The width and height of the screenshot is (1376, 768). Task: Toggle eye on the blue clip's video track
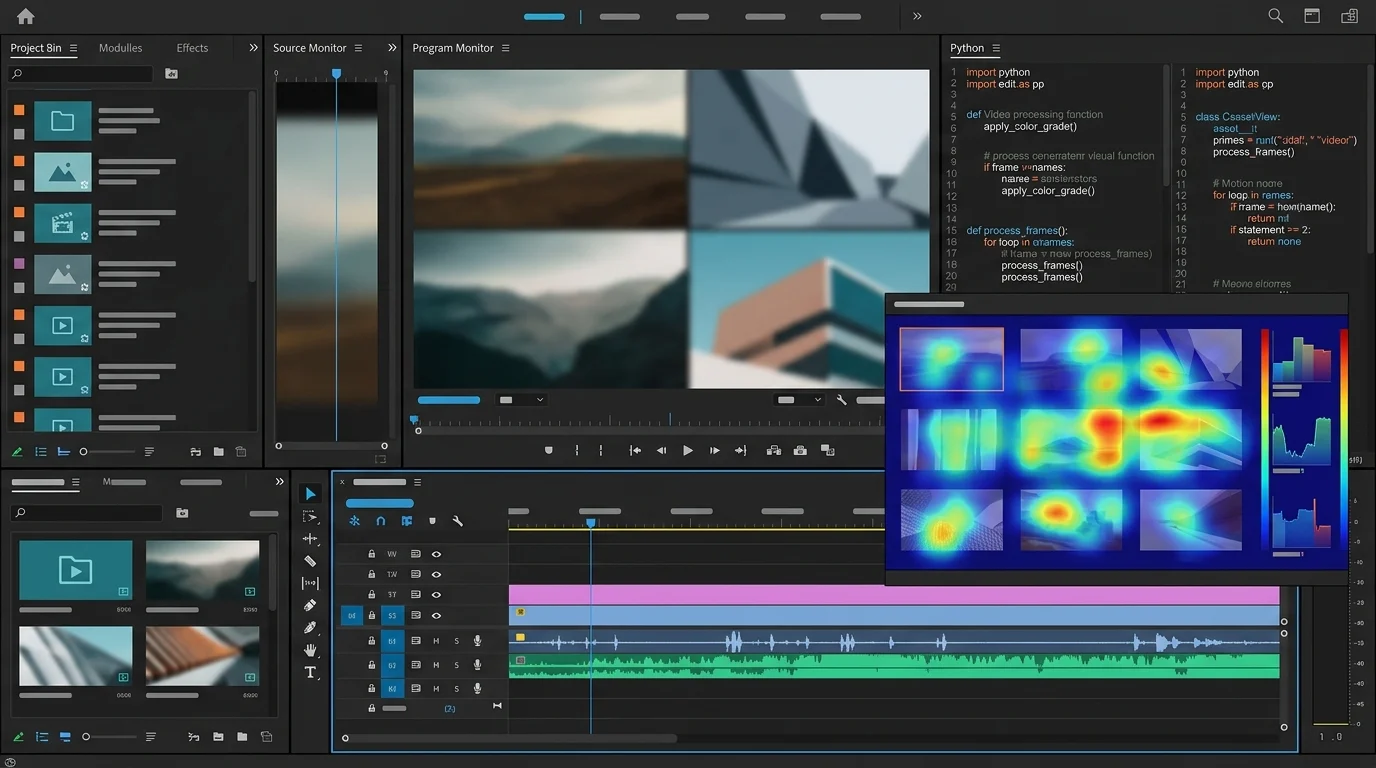tap(436, 616)
